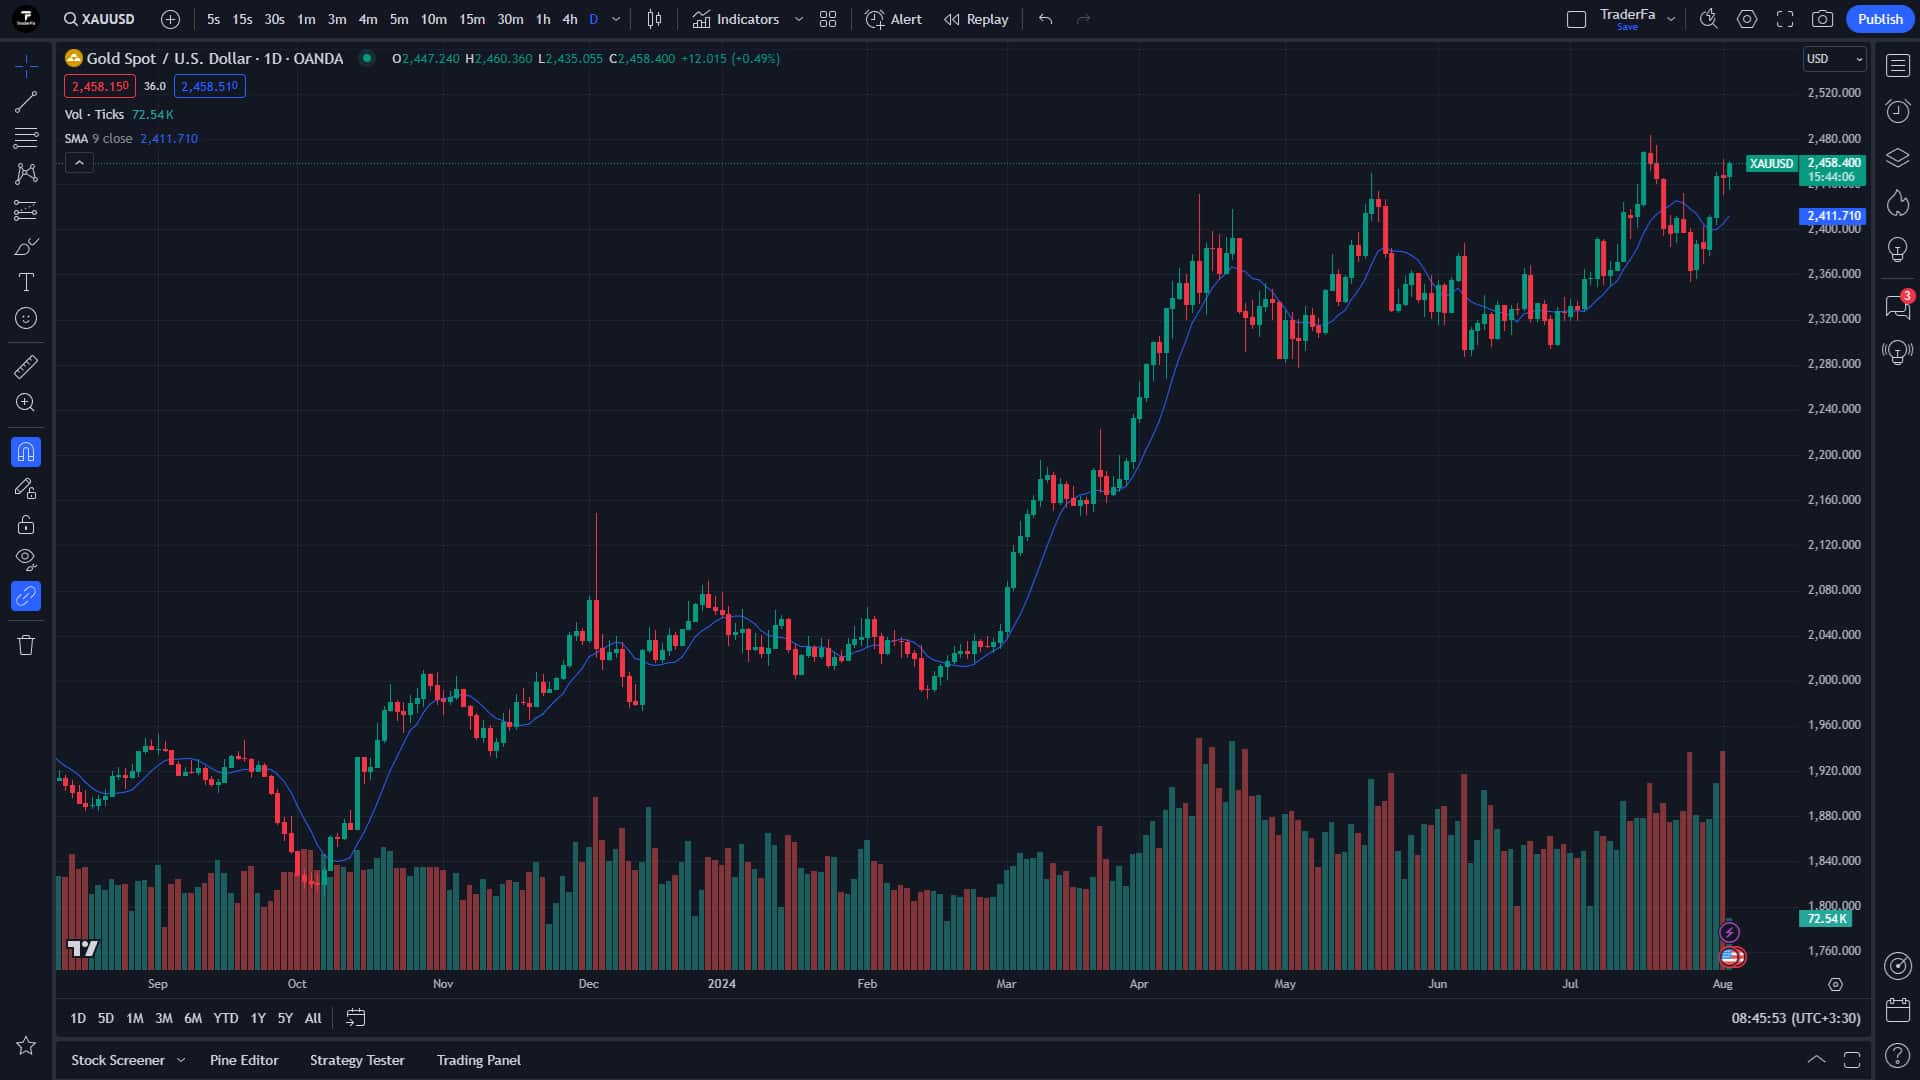
Task: Open the alerts clock panel
Action: coord(1898,111)
